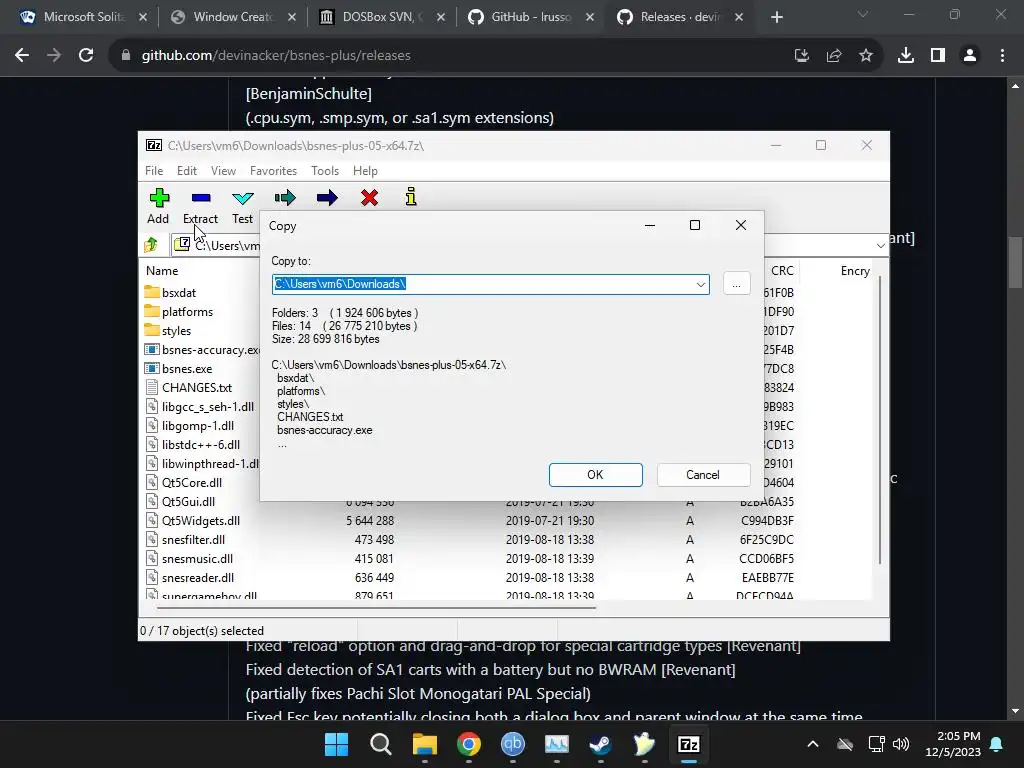Click the Copy arrow icon in 7-Zip toolbar
The width and height of the screenshot is (1024, 768).
[x=285, y=198]
